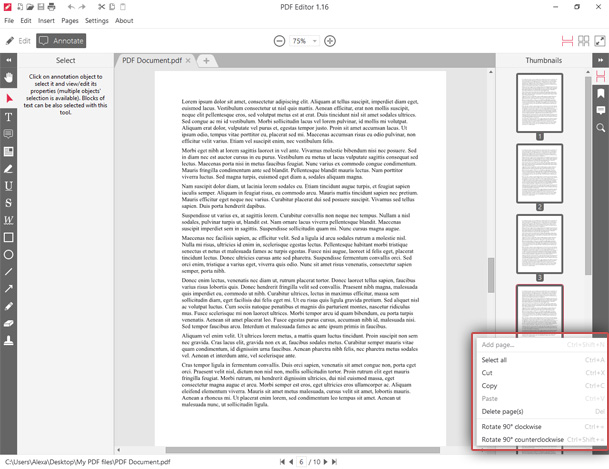Select the Line drawing tool
609x469 pixels.
coord(9,271)
